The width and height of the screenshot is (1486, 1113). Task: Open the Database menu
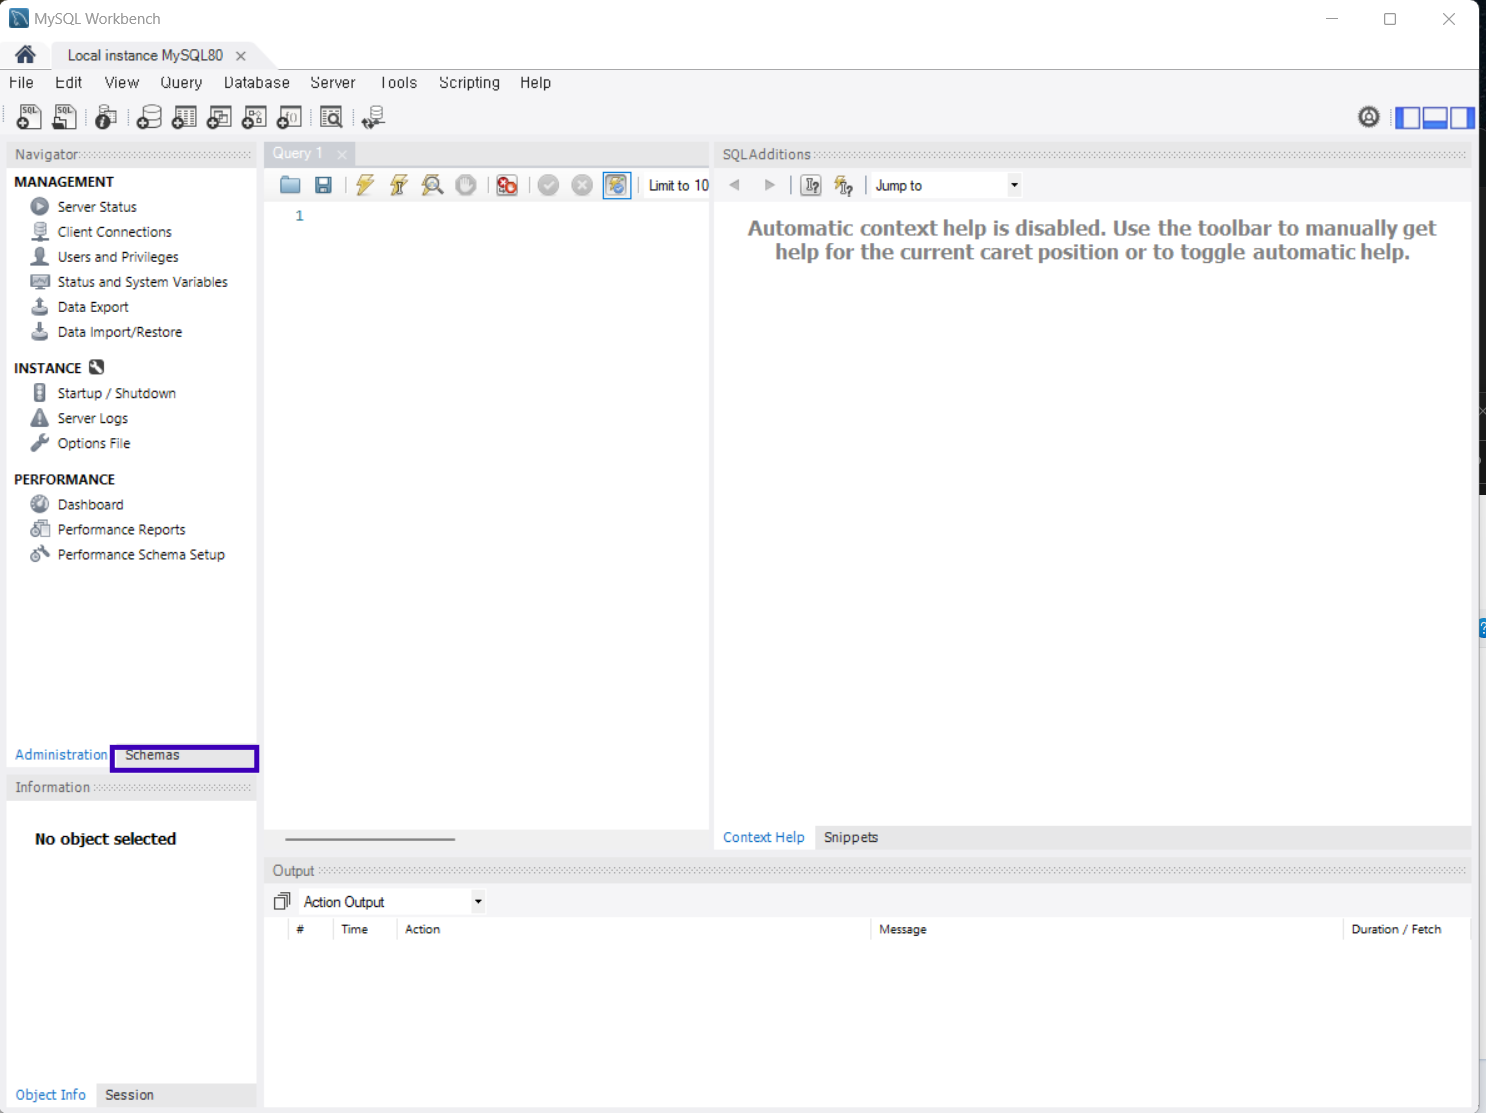point(257,83)
